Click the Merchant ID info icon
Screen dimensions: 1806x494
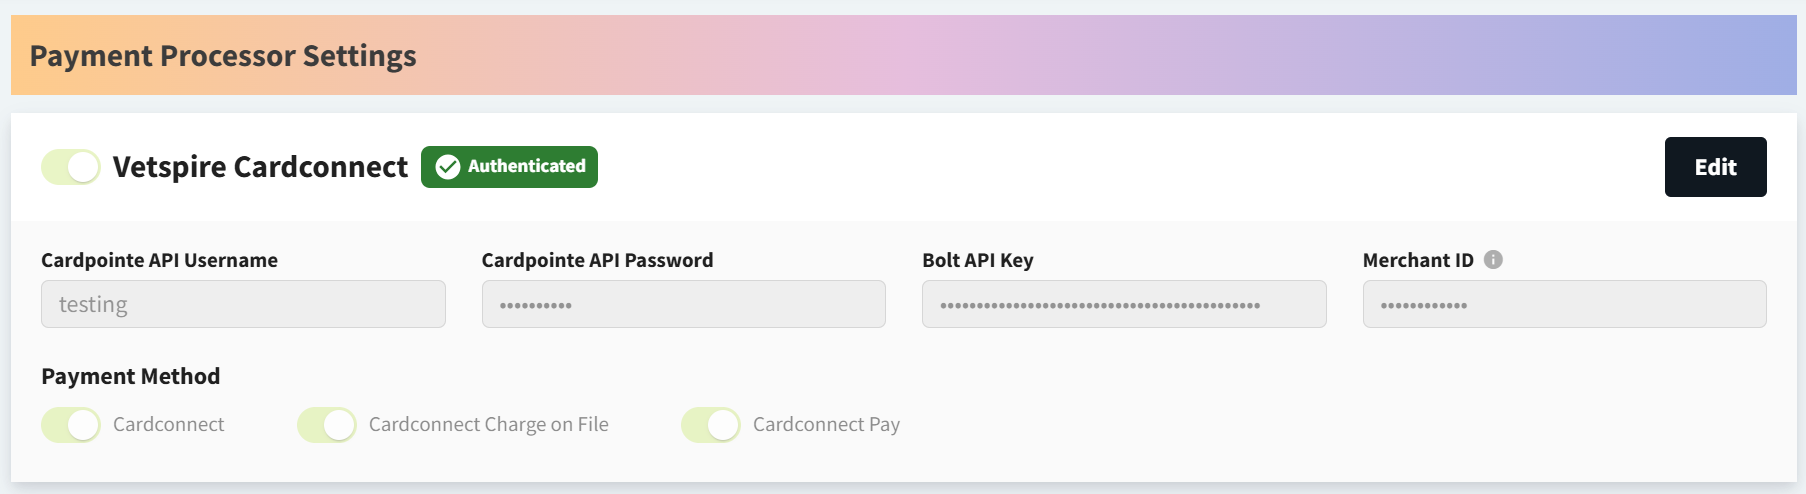(x=1493, y=260)
